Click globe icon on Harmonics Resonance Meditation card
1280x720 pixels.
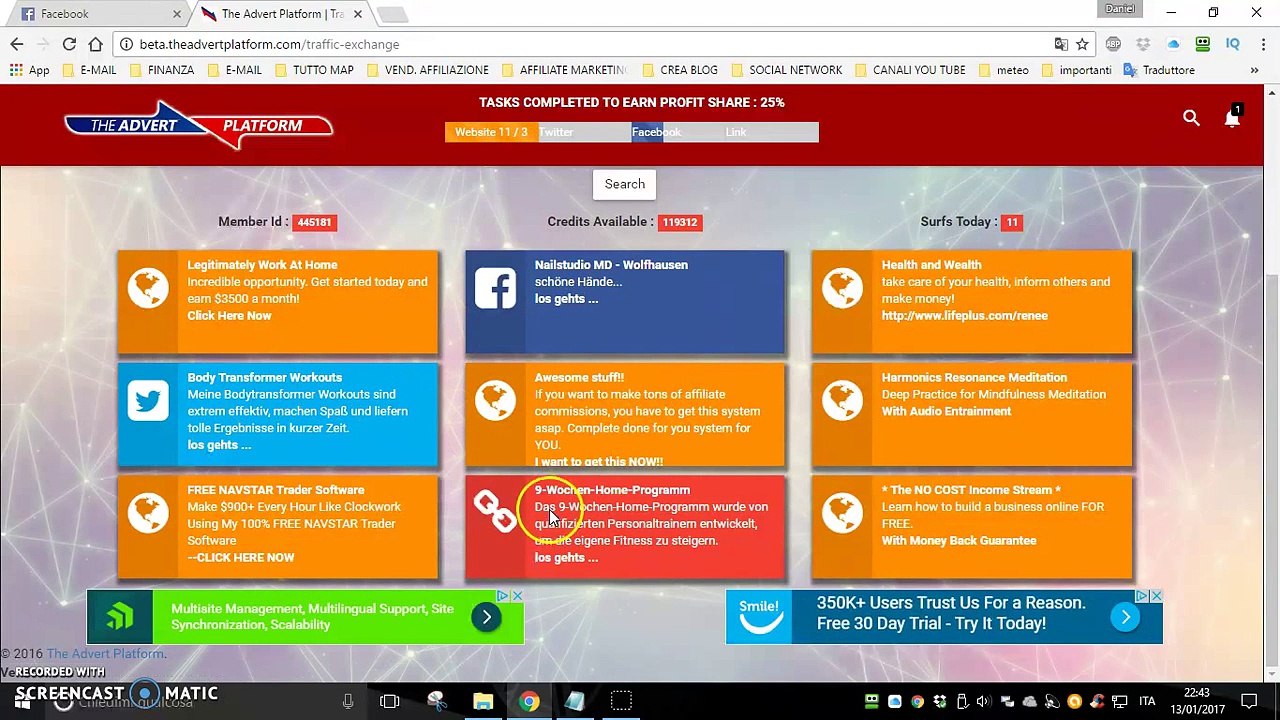tap(842, 401)
